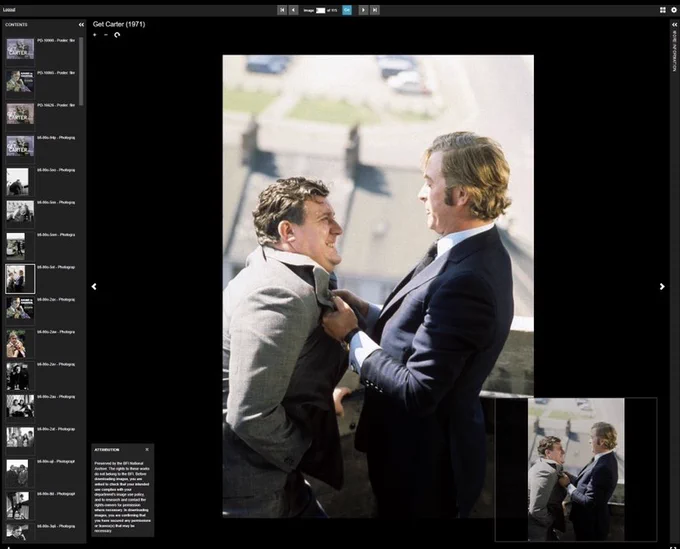Open the fourteenth thumbnail, two men in coats
The height and width of the screenshot is (549, 680).
pyautogui.click(x=17, y=473)
